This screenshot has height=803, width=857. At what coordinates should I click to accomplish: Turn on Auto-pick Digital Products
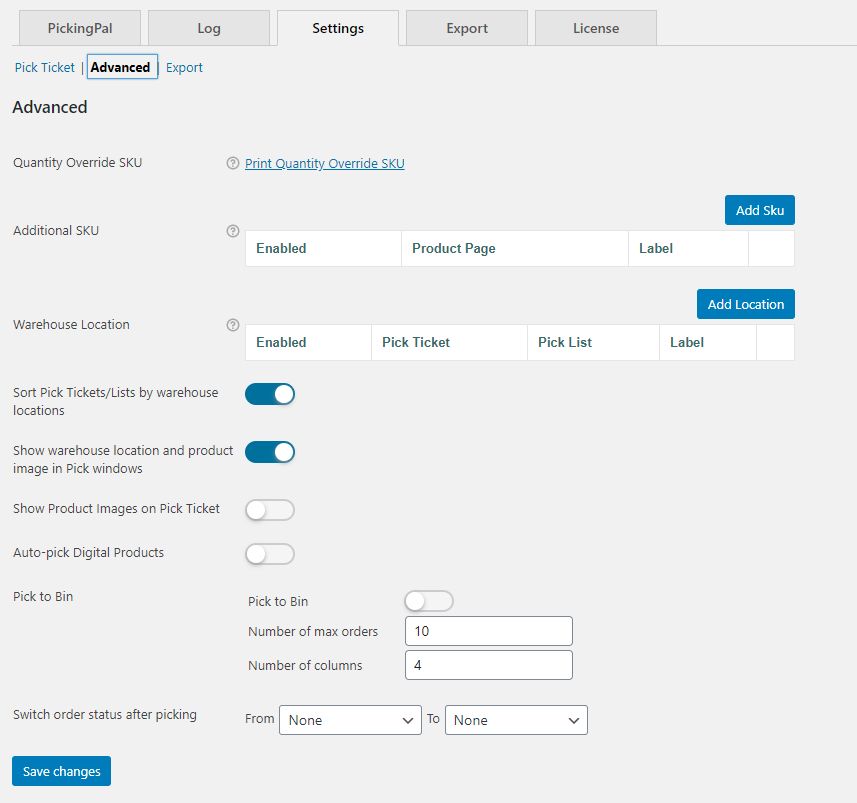click(270, 554)
